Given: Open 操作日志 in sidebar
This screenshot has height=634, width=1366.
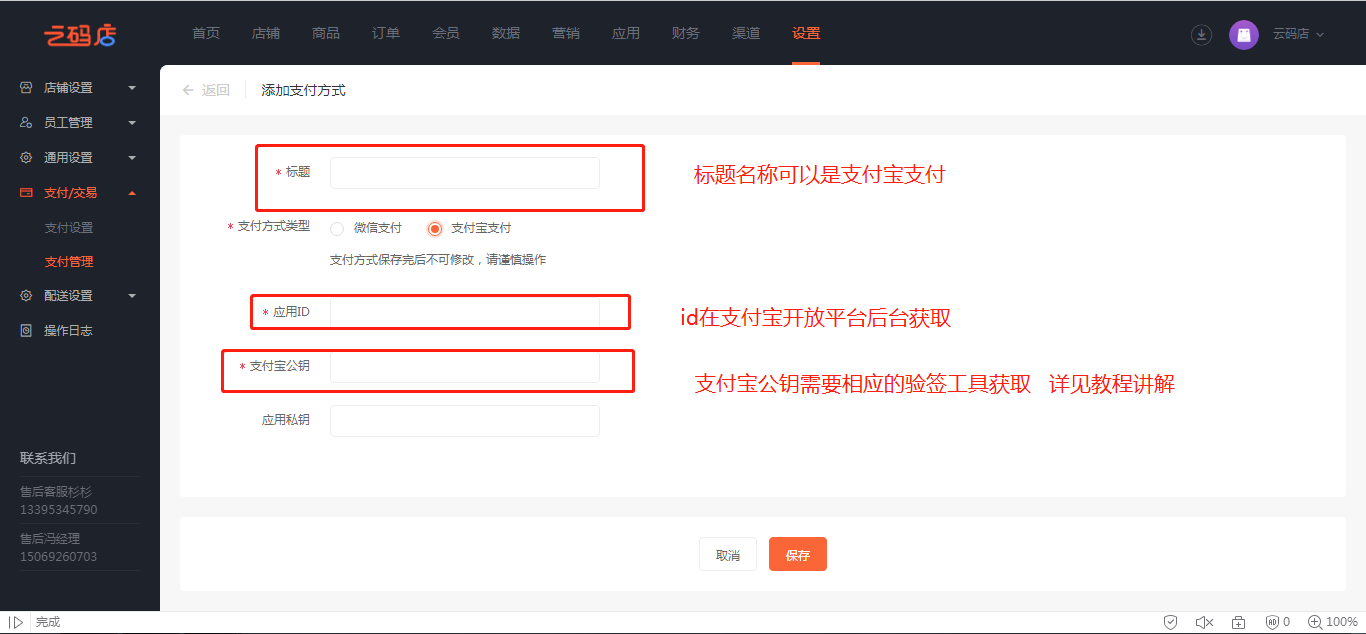Looking at the screenshot, I should [68, 331].
